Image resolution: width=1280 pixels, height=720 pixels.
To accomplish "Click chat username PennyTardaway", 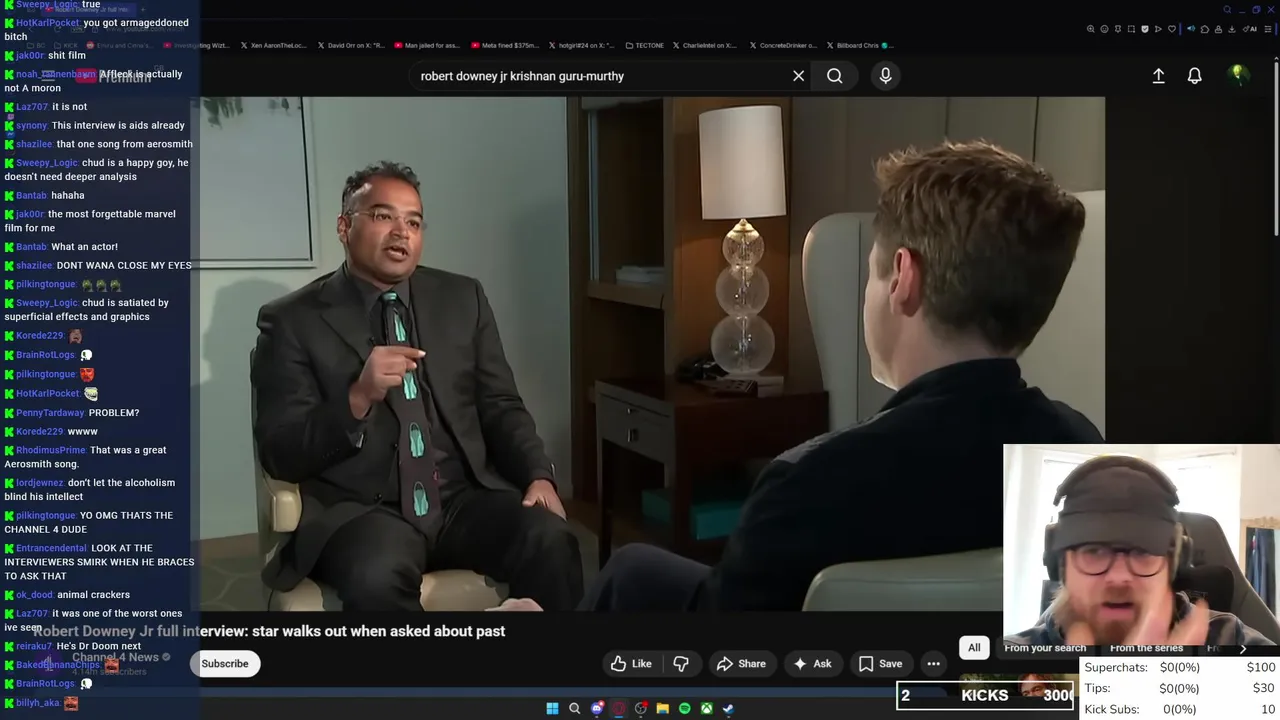I will [50, 413].
